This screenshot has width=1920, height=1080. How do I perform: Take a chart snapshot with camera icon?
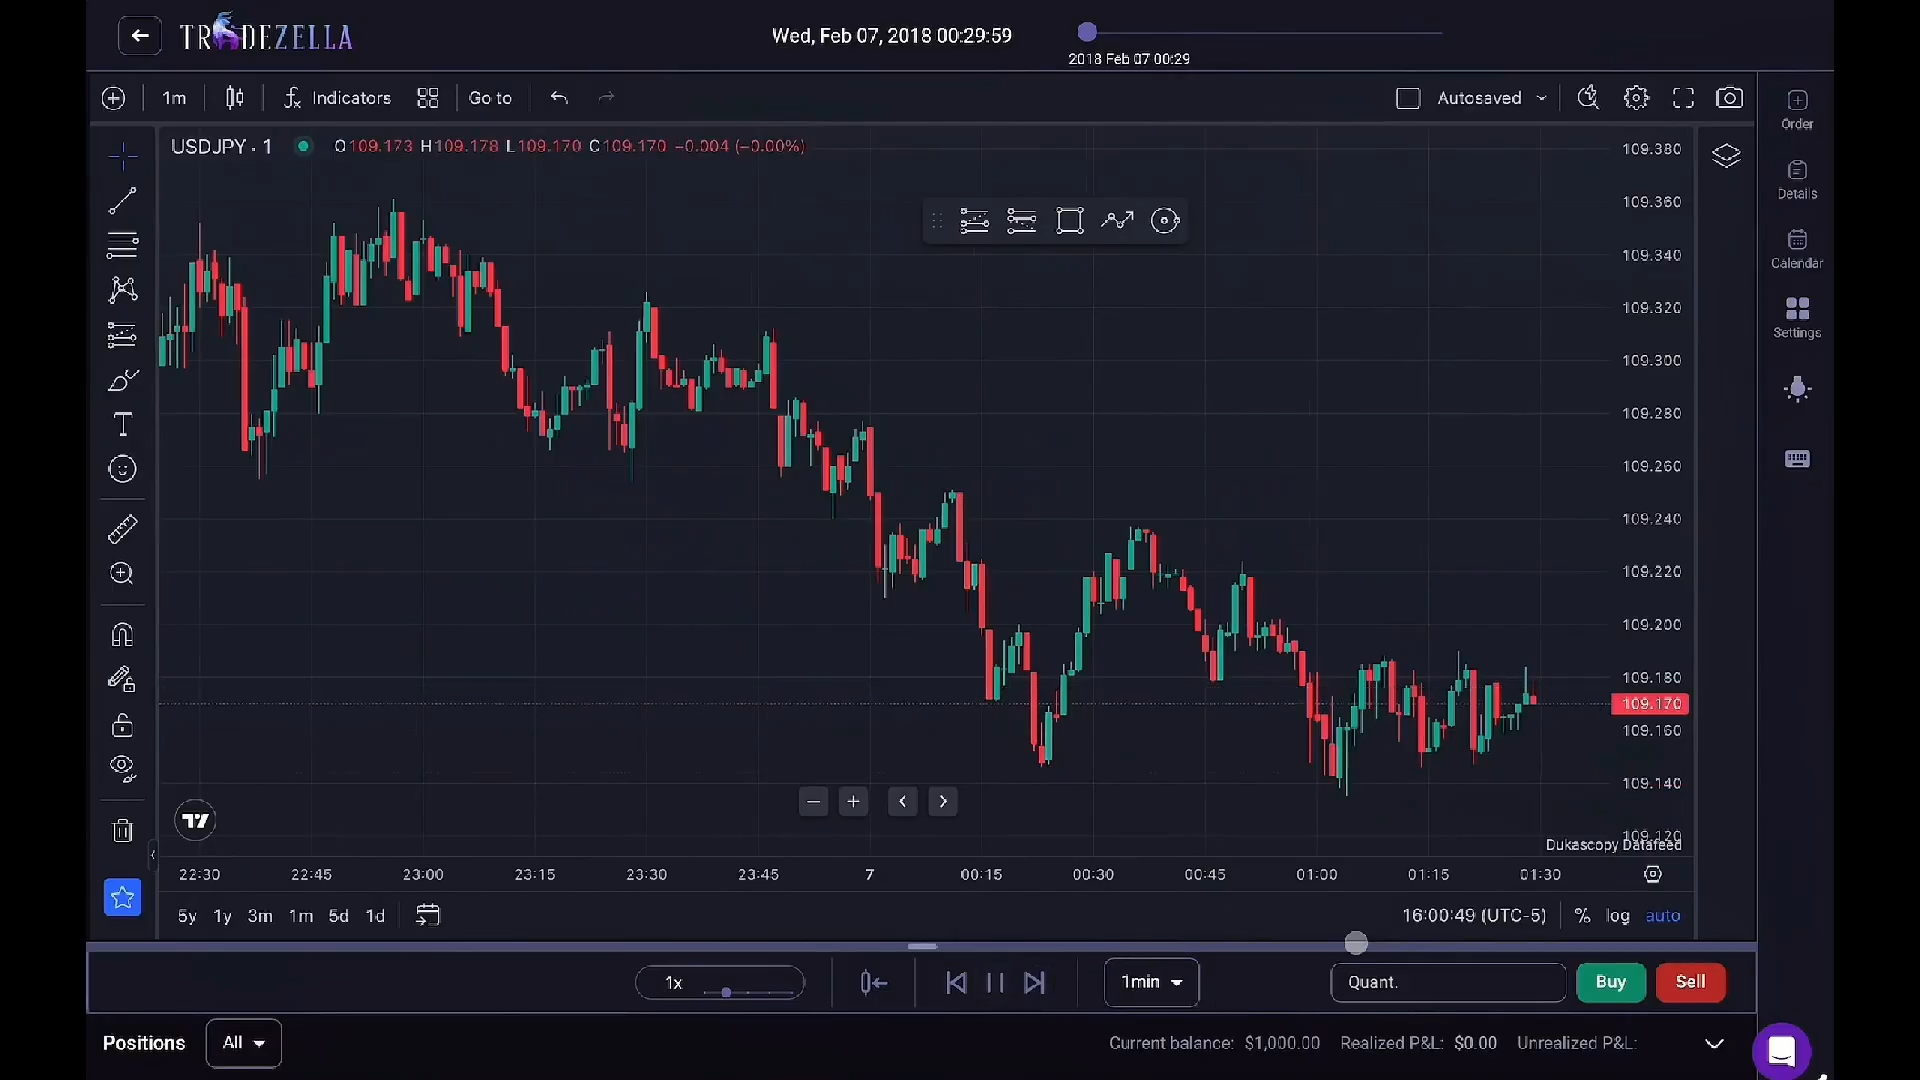tap(1729, 98)
